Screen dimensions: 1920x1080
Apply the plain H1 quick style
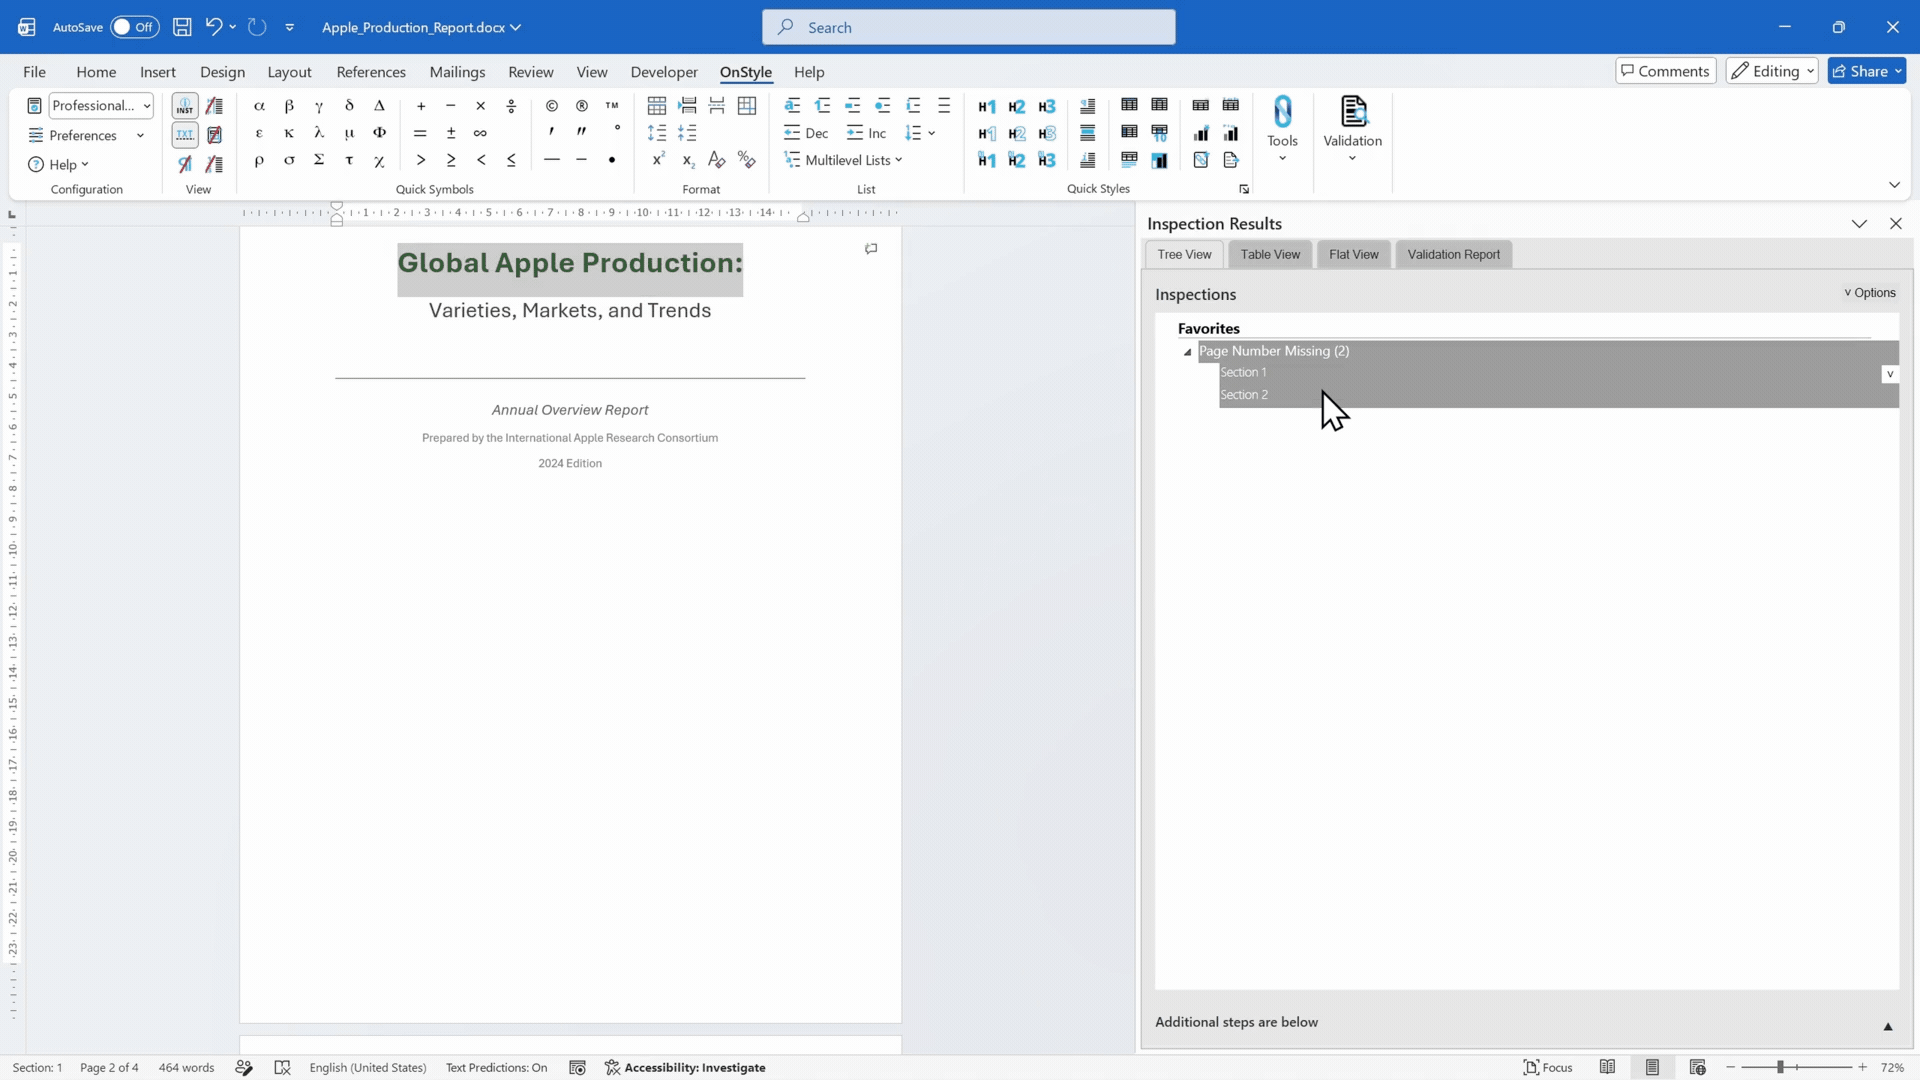tap(987, 106)
